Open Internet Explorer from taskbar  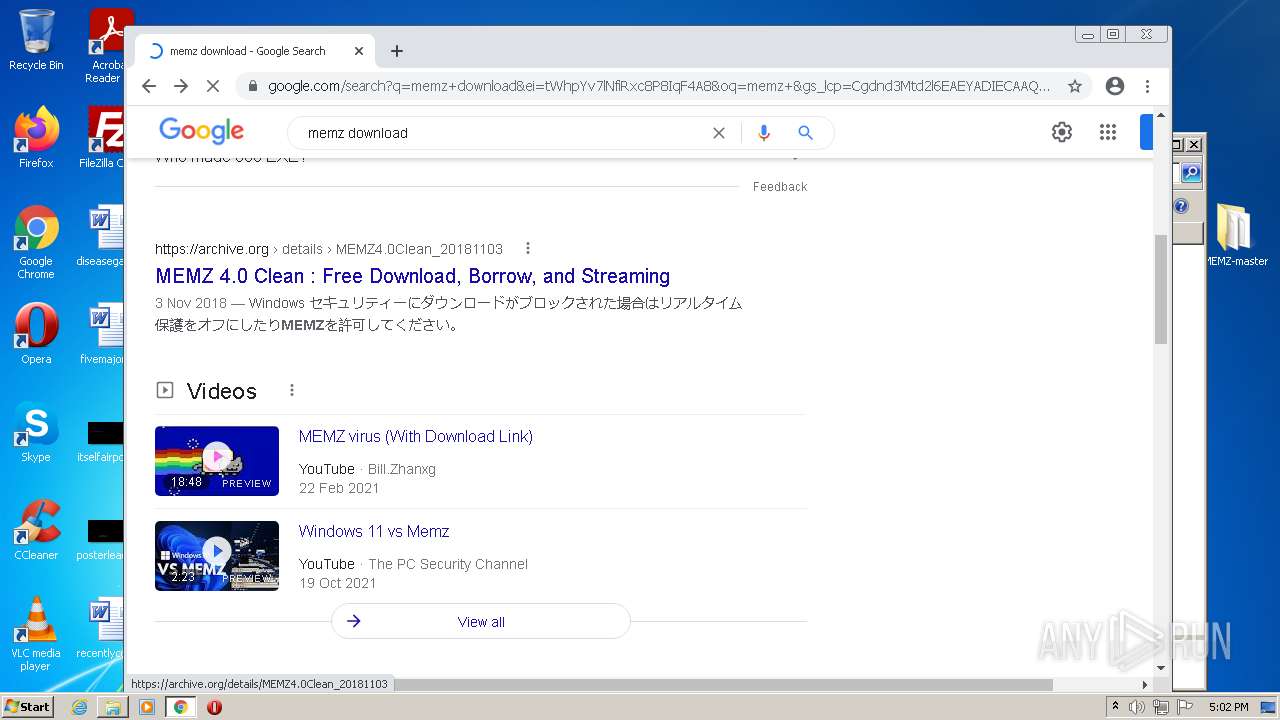[x=79, y=707]
